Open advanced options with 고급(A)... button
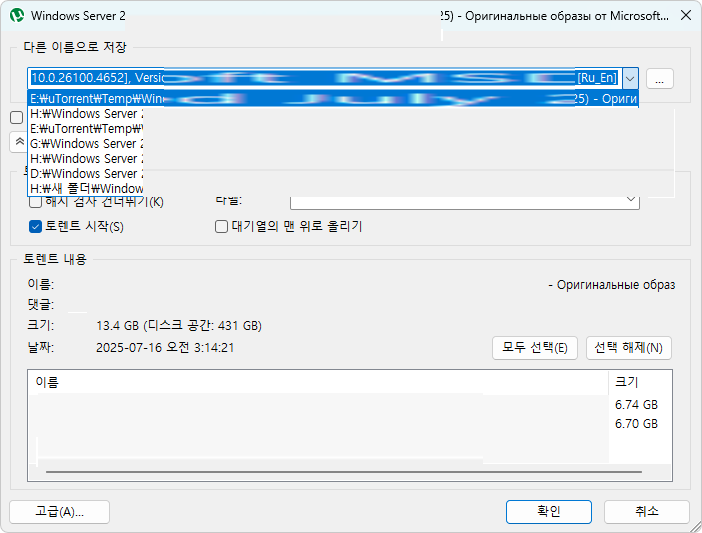702x533 pixels. point(60,512)
